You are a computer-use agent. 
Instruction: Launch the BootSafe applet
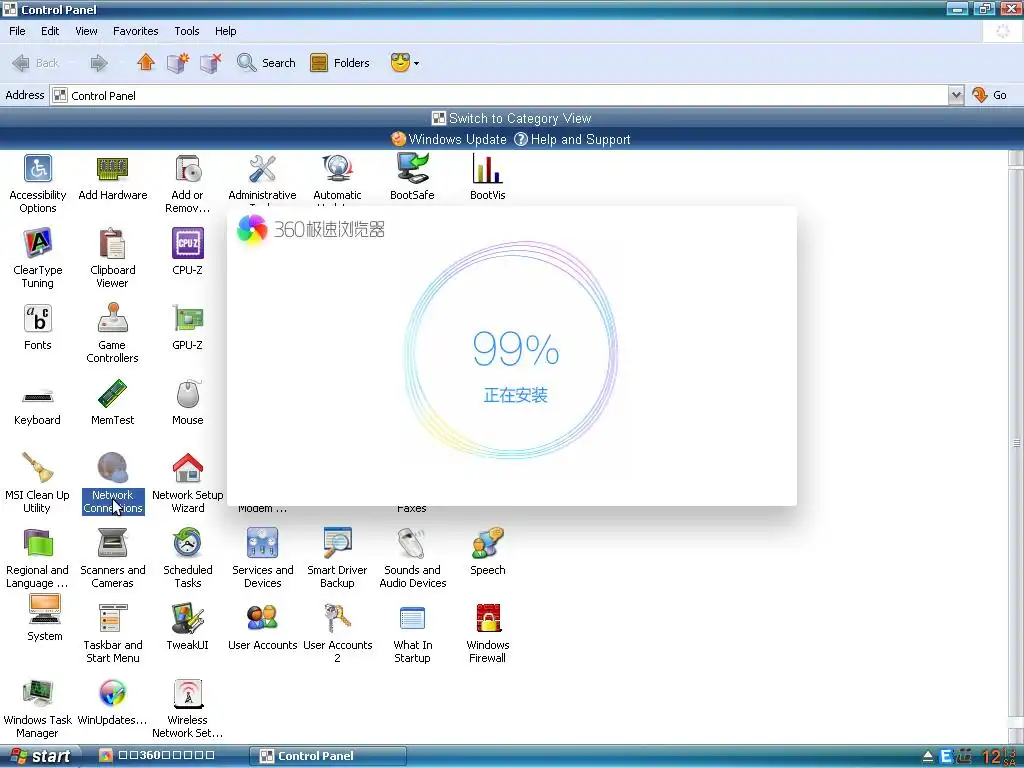412,168
